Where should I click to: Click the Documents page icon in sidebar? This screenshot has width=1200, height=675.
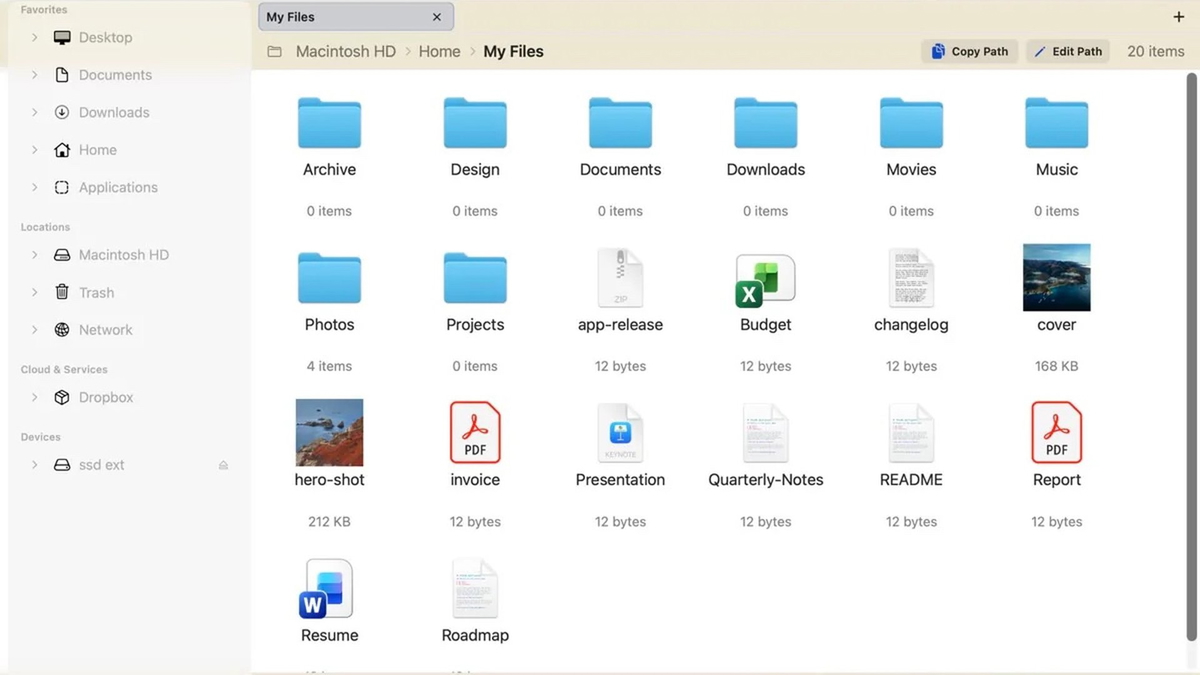pos(62,75)
